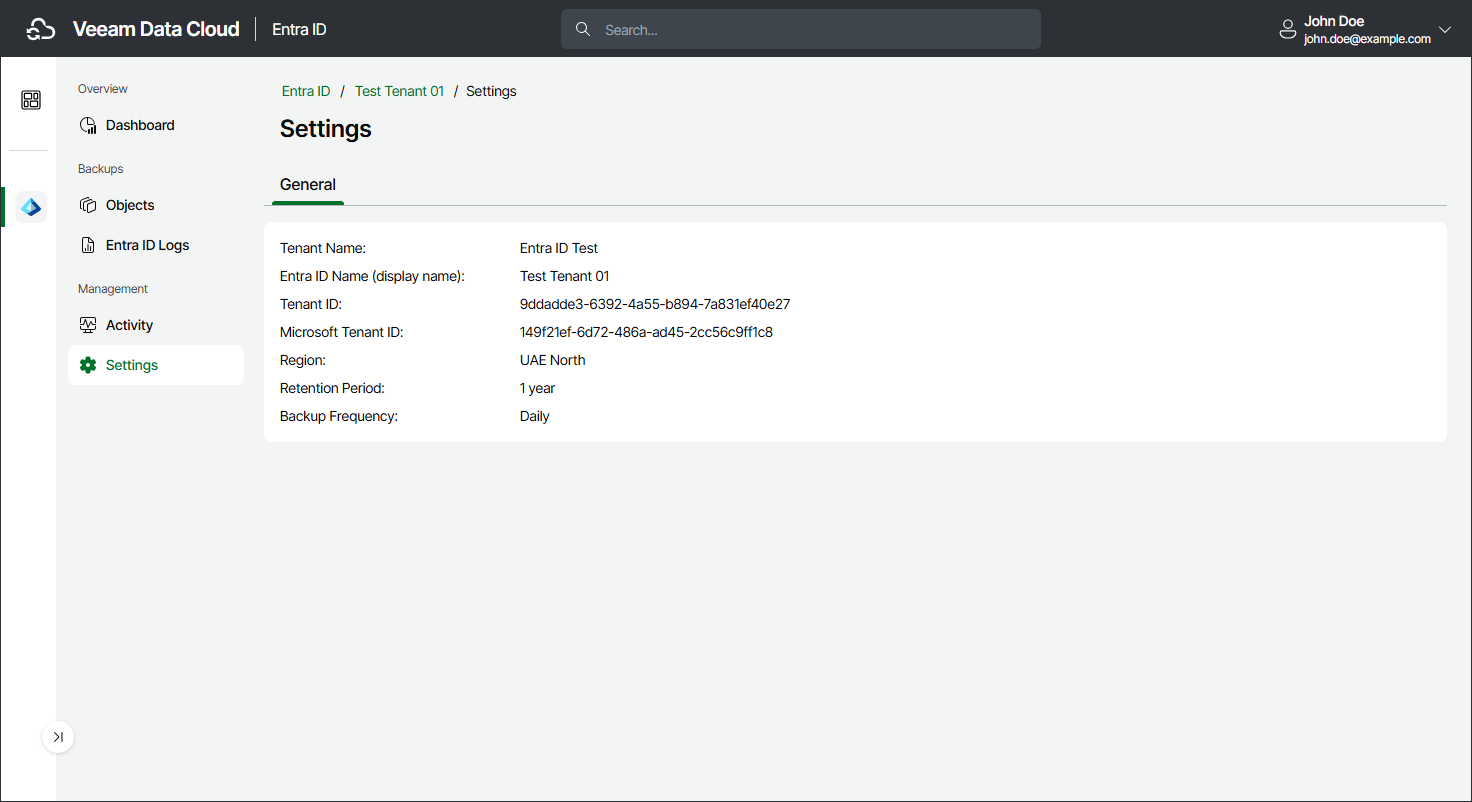The height and width of the screenshot is (802, 1472).
Task: Click the Region value UAE North
Action: [553, 360]
